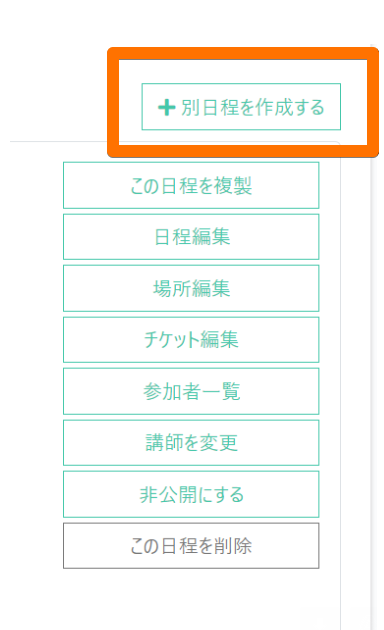Swap the lecturer using 講師を変更

pos(191,442)
